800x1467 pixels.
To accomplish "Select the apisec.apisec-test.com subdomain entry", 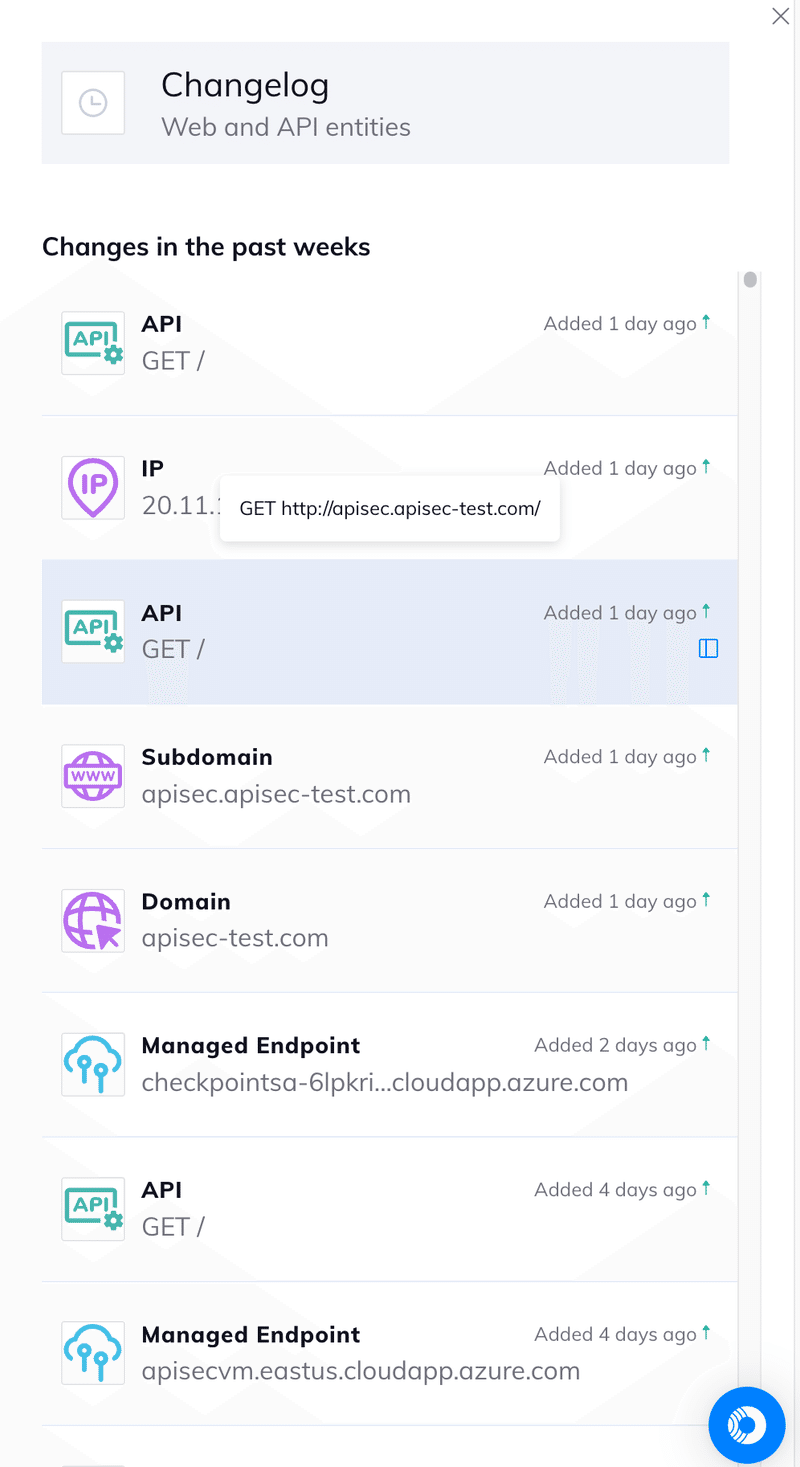I will [x=390, y=777].
